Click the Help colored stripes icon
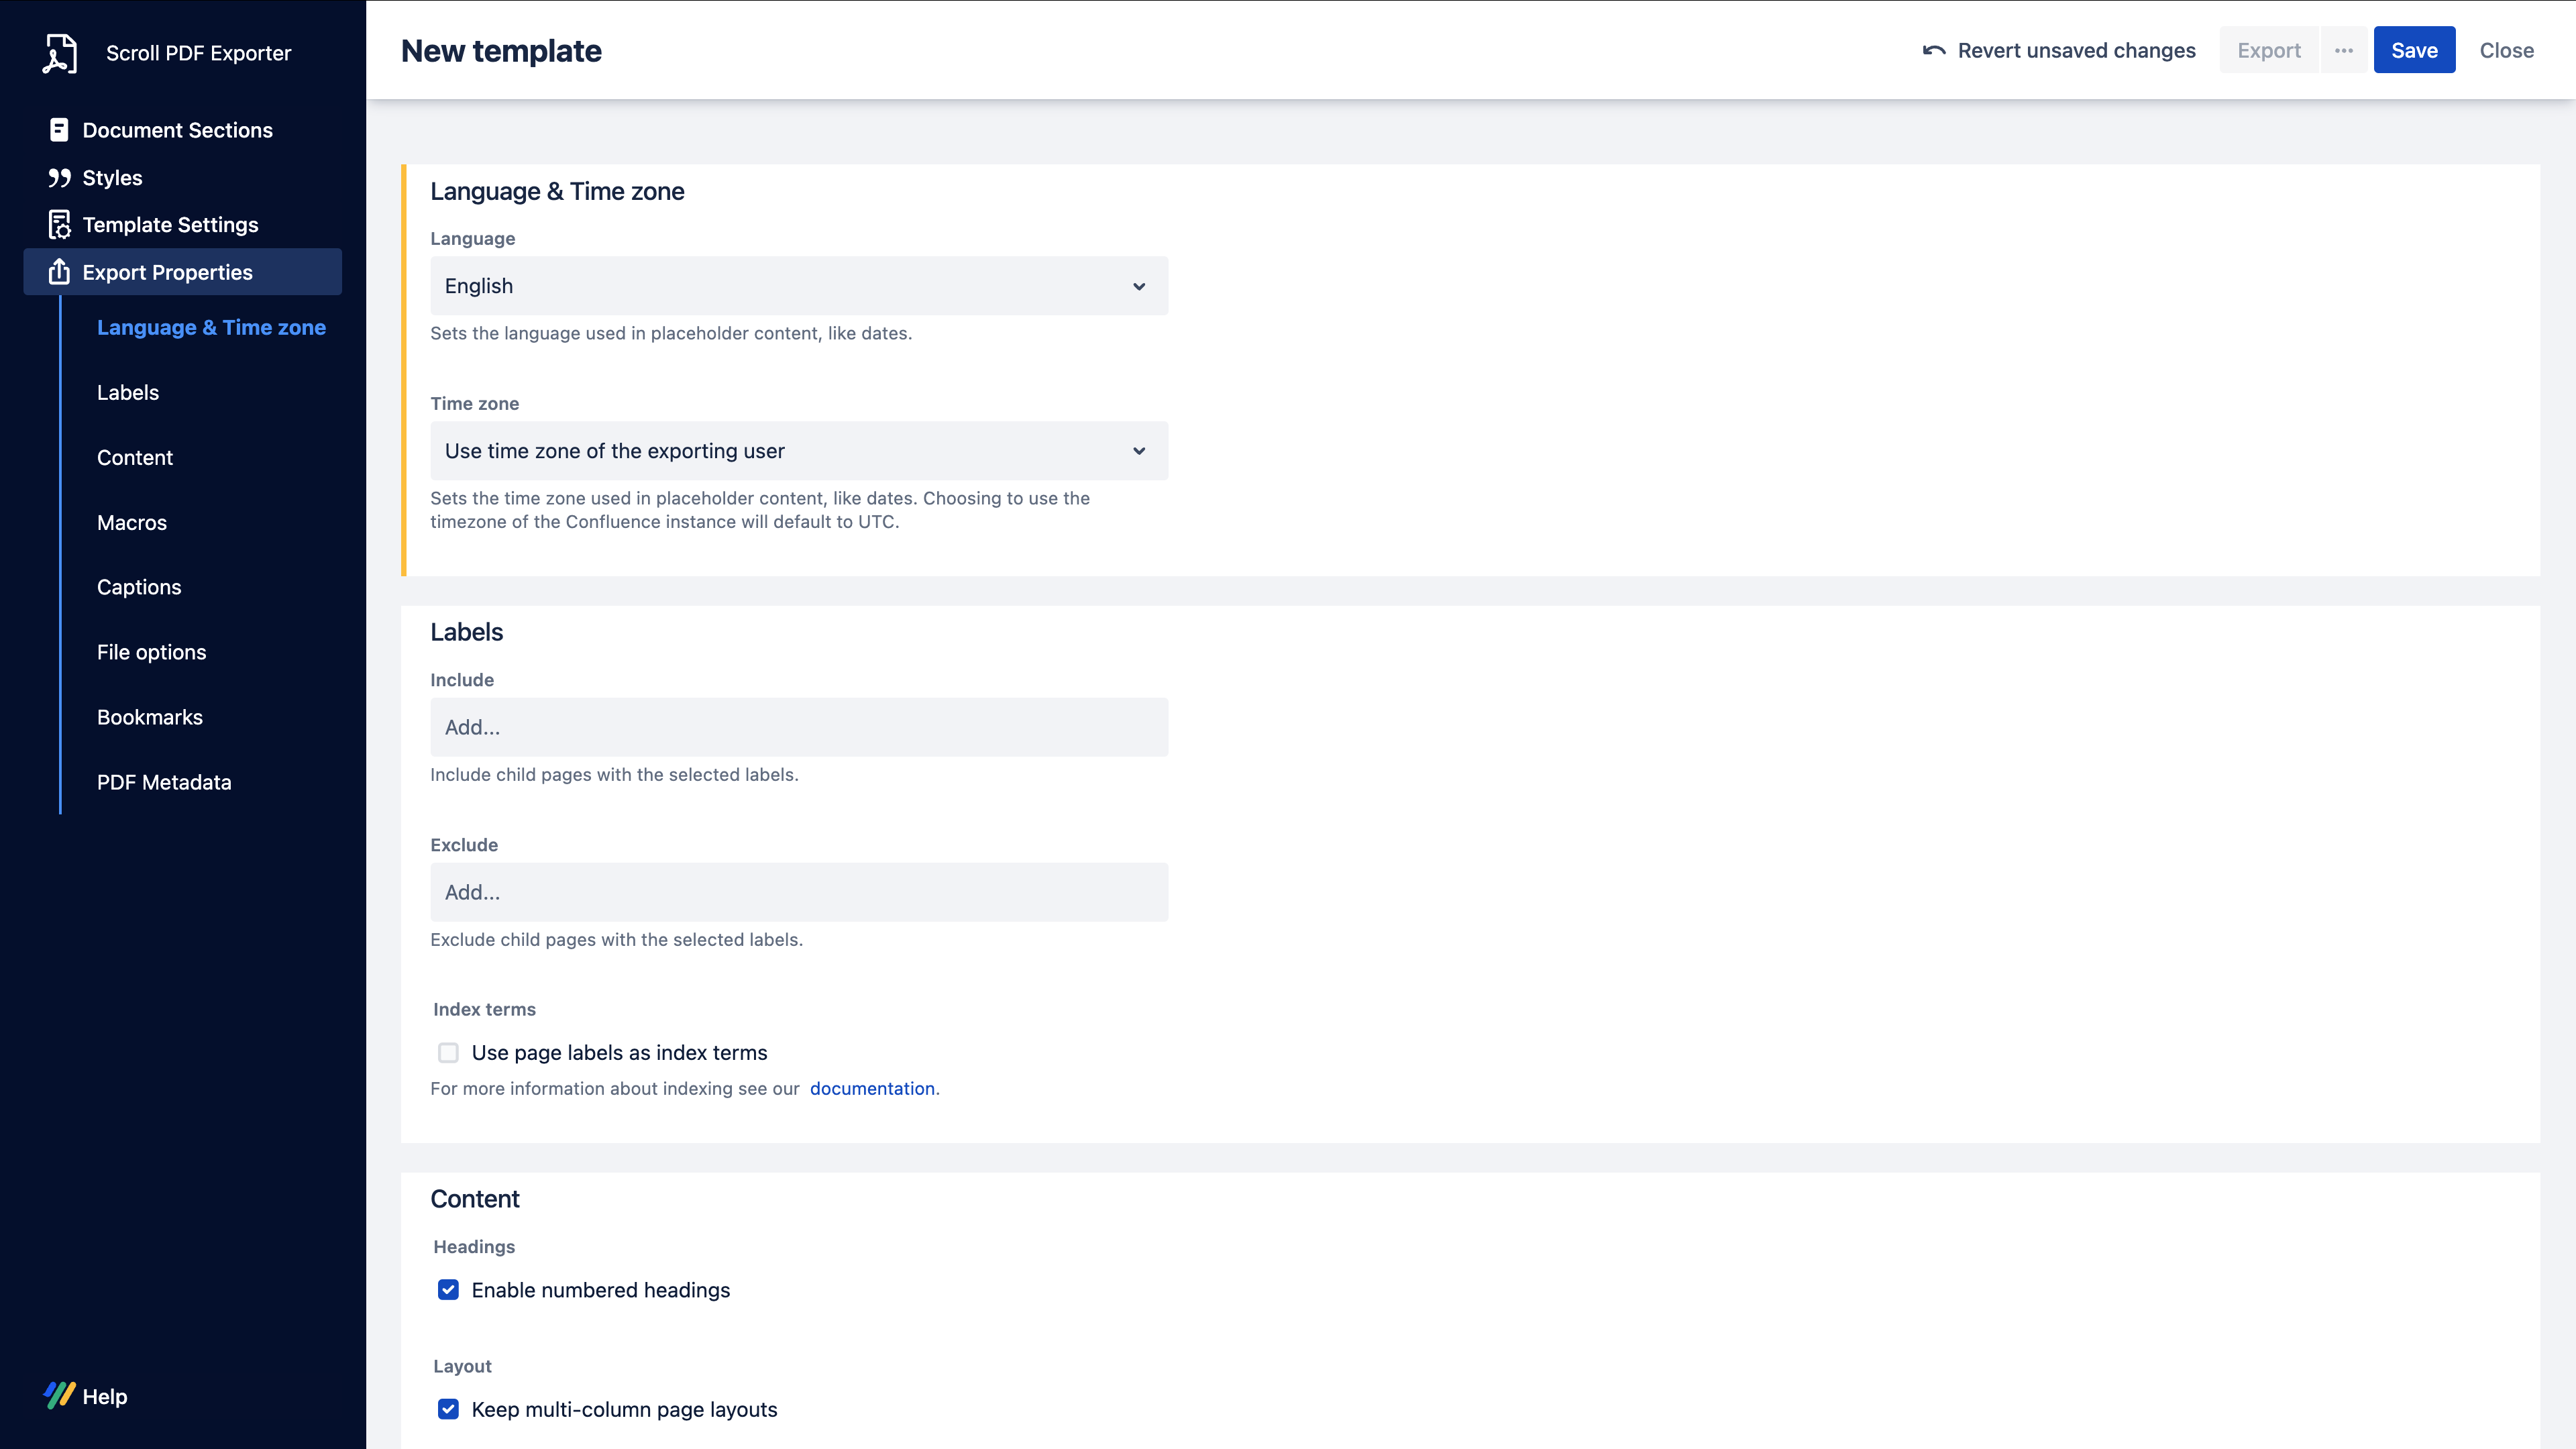The image size is (2576, 1449). click(x=59, y=1396)
